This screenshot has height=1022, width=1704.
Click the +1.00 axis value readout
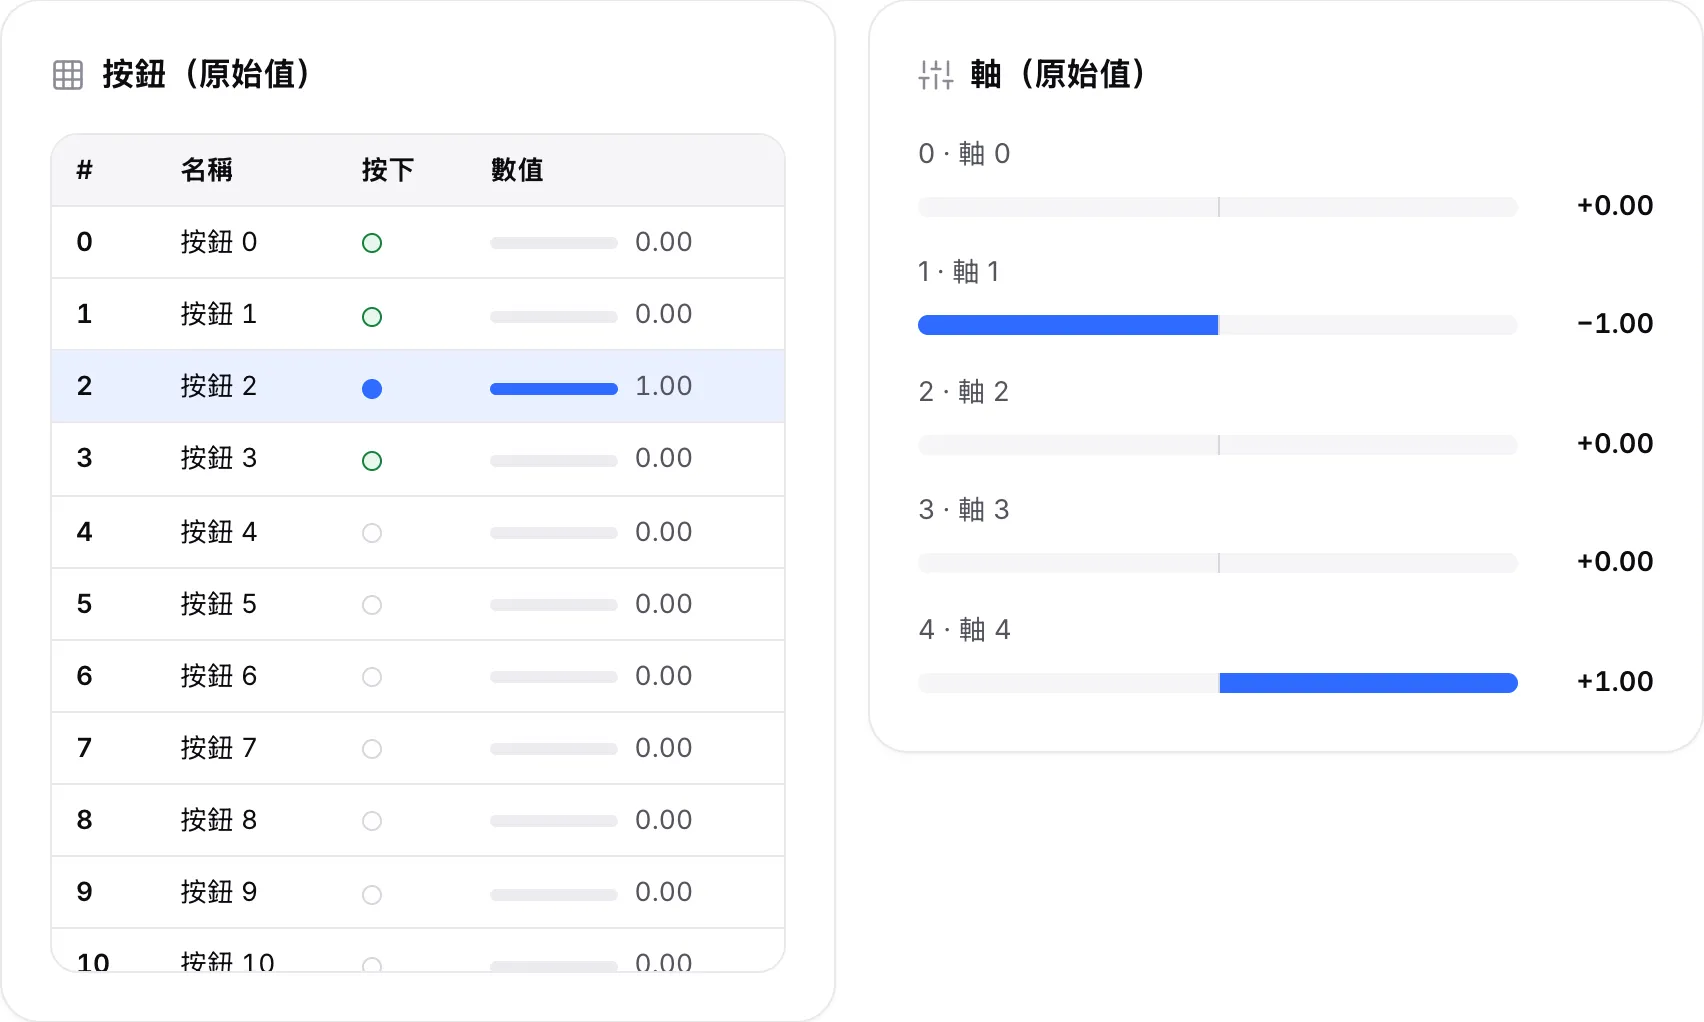[1615, 681]
